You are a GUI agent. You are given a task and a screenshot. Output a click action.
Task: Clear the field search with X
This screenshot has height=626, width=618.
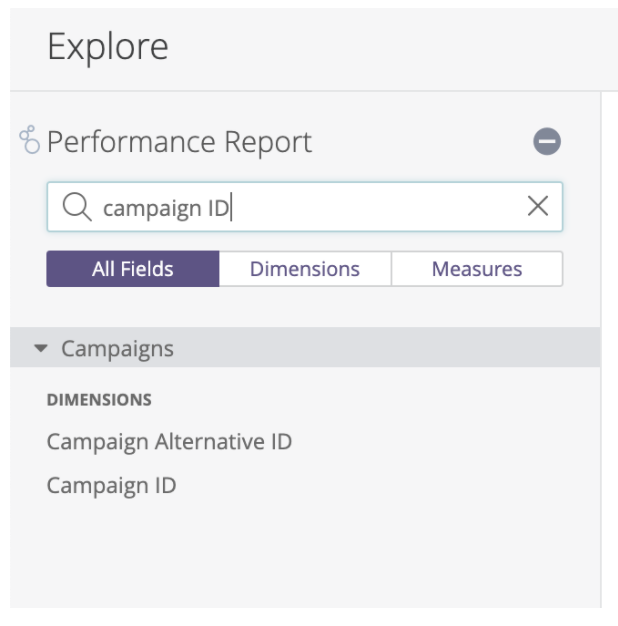[x=537, y=207]
